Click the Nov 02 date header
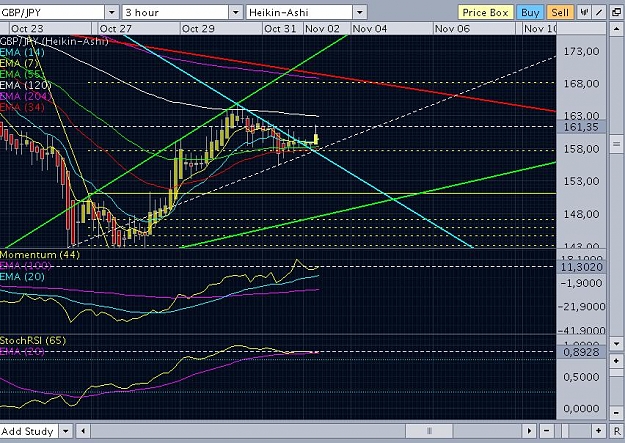The image size is (625, 443). point(322,29)
